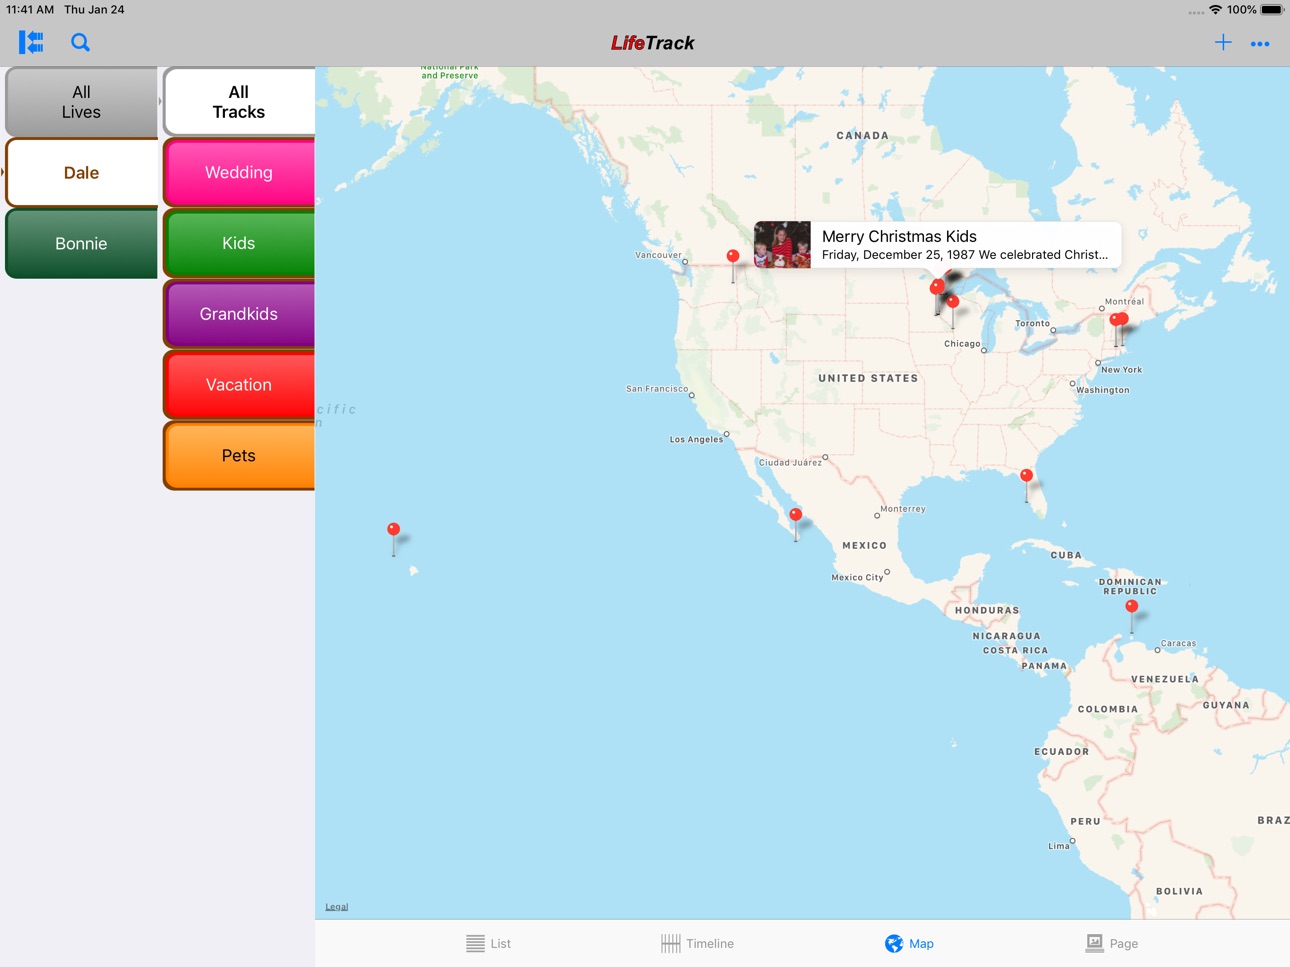Screen dimensions: 1290x967
Task: Open the Merry Christmas Kids photo thumbnail
Action: [x=782, y=245]
